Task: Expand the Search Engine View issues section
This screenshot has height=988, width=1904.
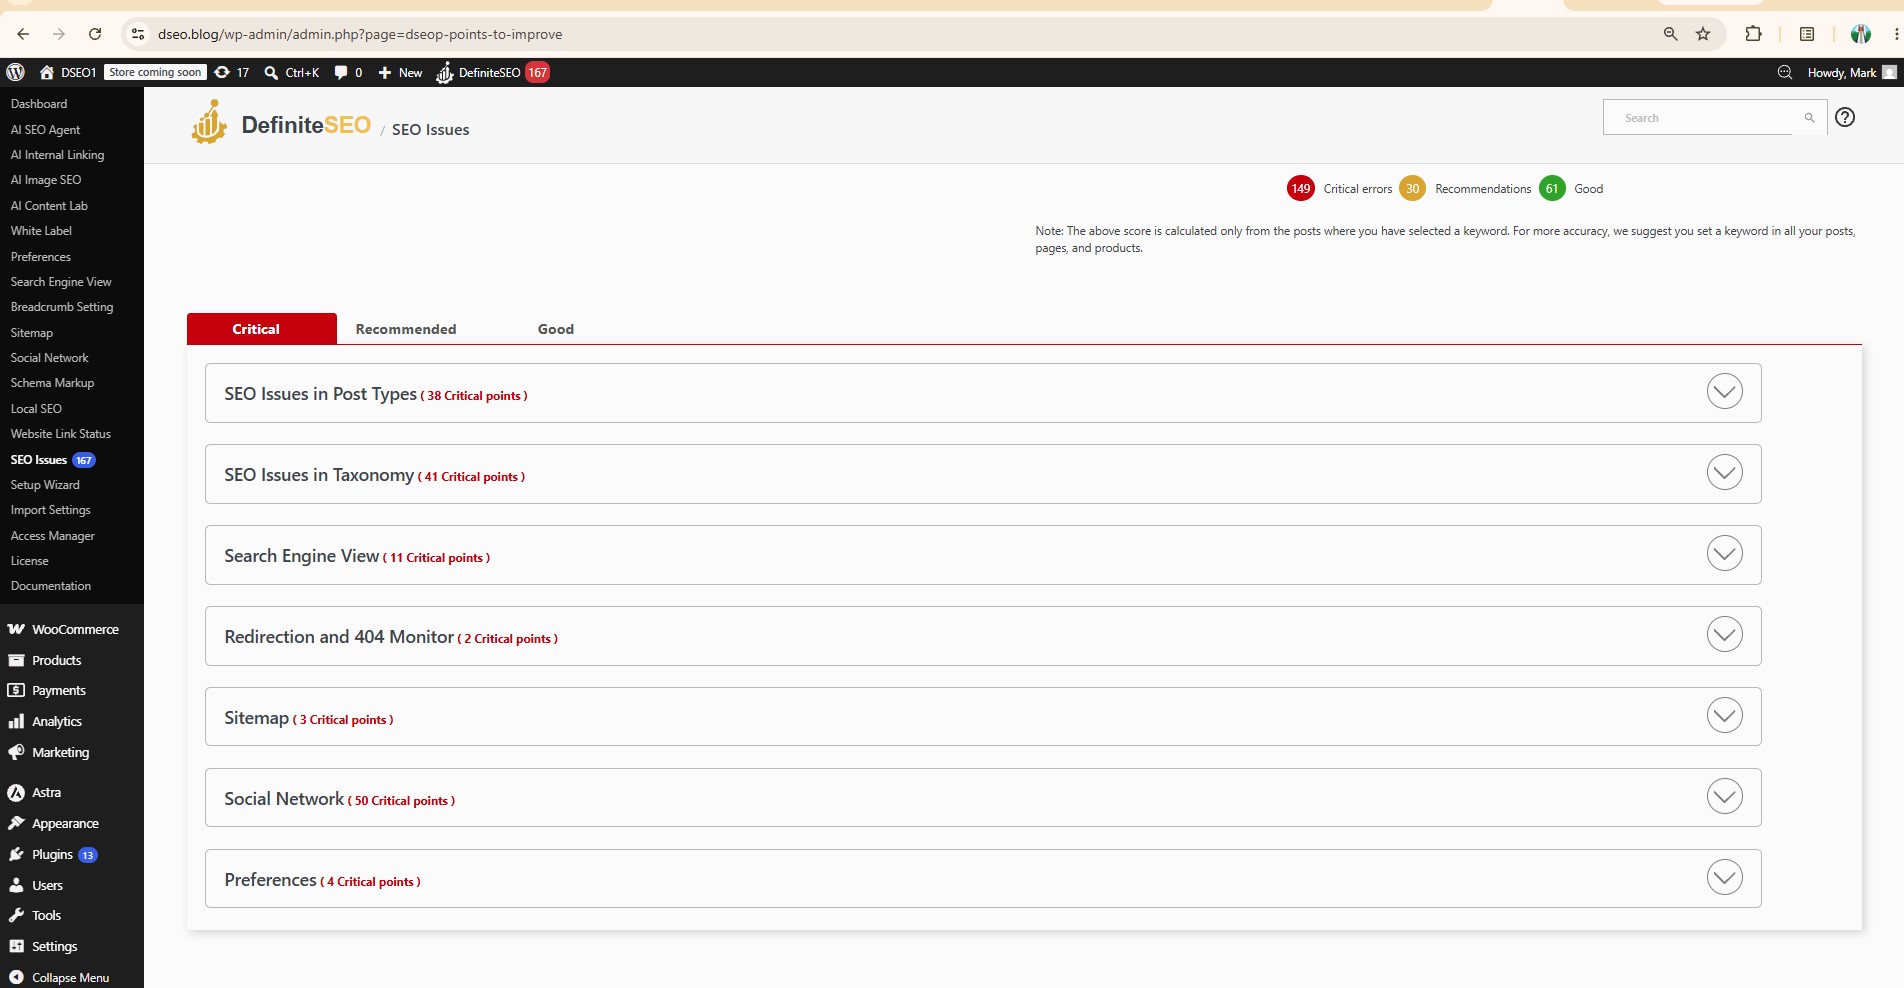Action: pyautogui.click(x=1724, y=553)
